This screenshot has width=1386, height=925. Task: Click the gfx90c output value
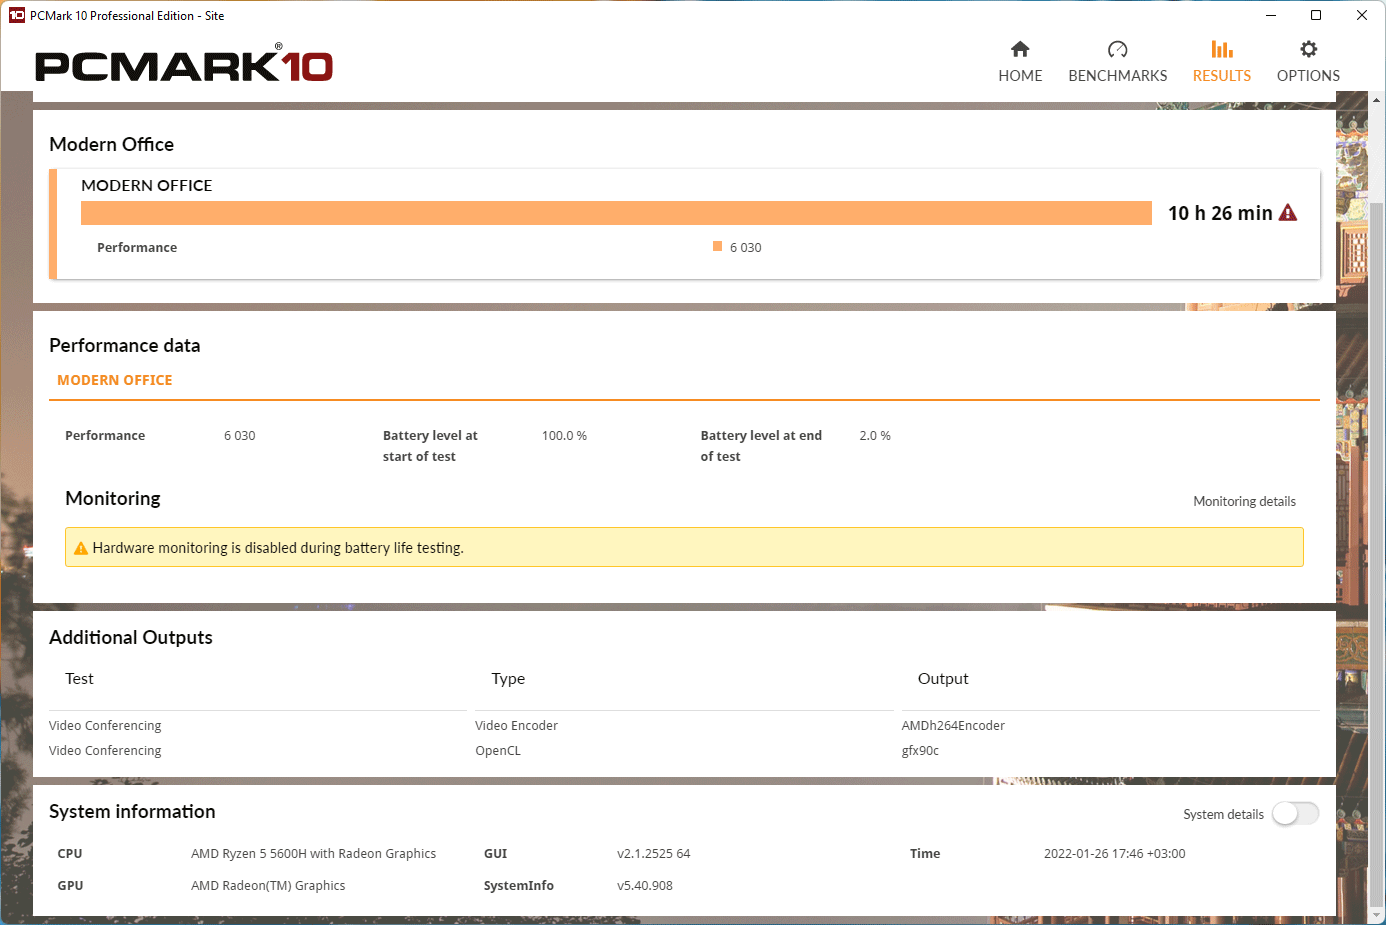tap(920, 750)
